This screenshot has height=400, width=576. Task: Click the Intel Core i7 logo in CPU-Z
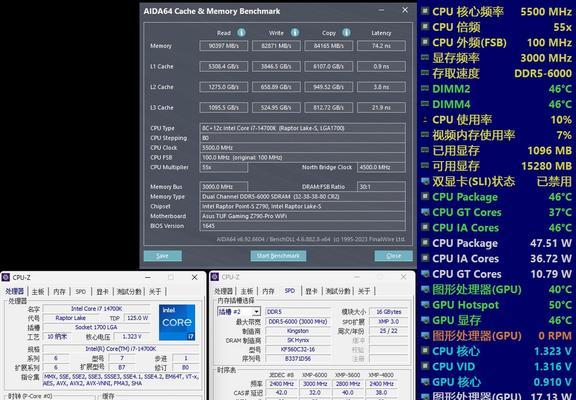177,322
